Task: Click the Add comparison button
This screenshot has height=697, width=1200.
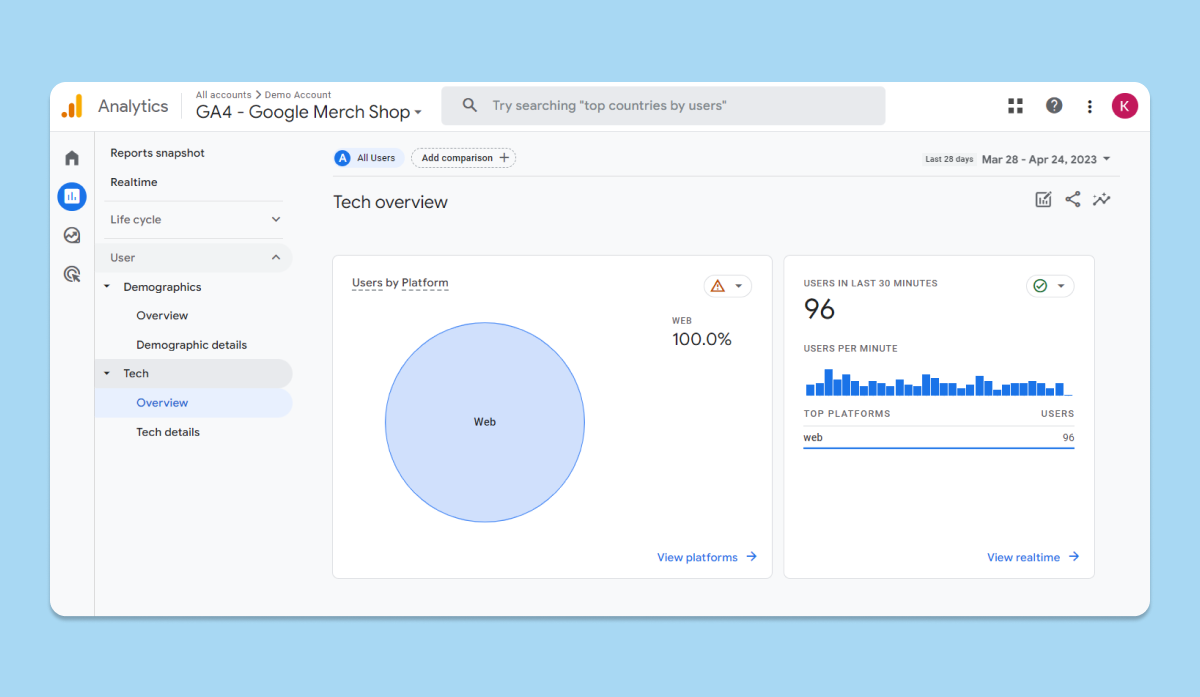Action: coord(464,158)
